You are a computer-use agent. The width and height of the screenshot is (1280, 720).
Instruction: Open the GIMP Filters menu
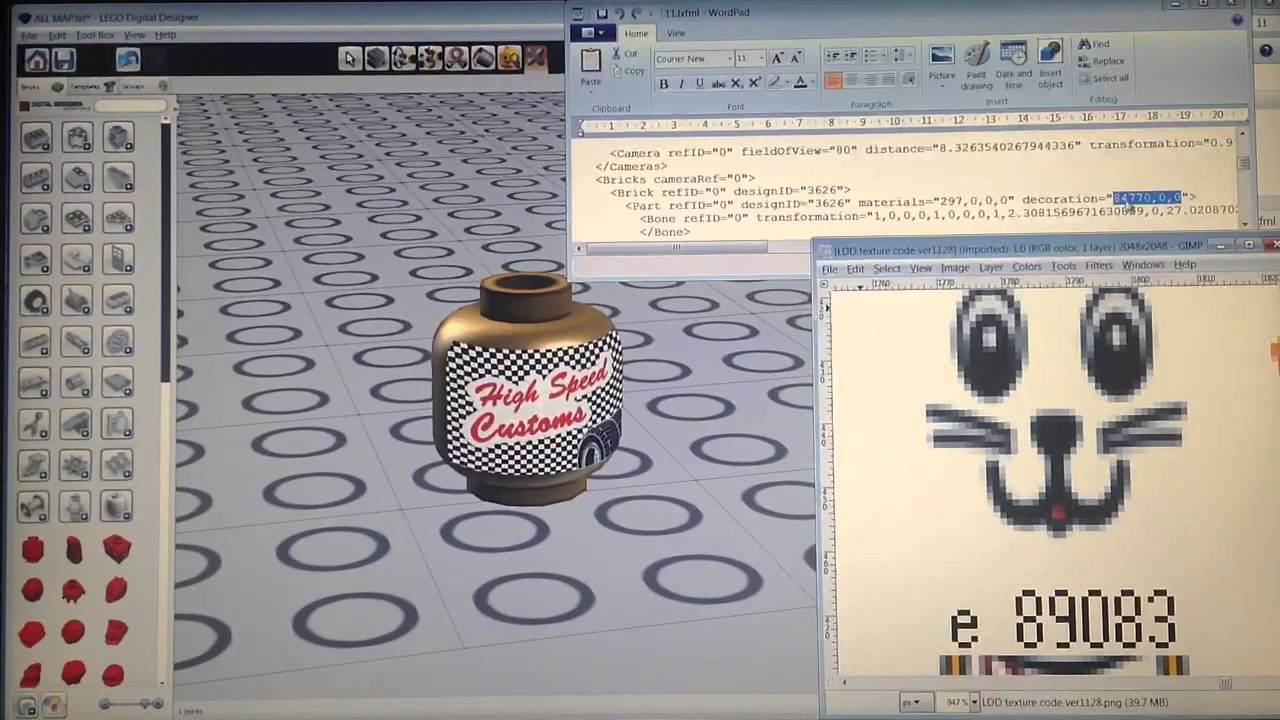tap(1098, 266)
